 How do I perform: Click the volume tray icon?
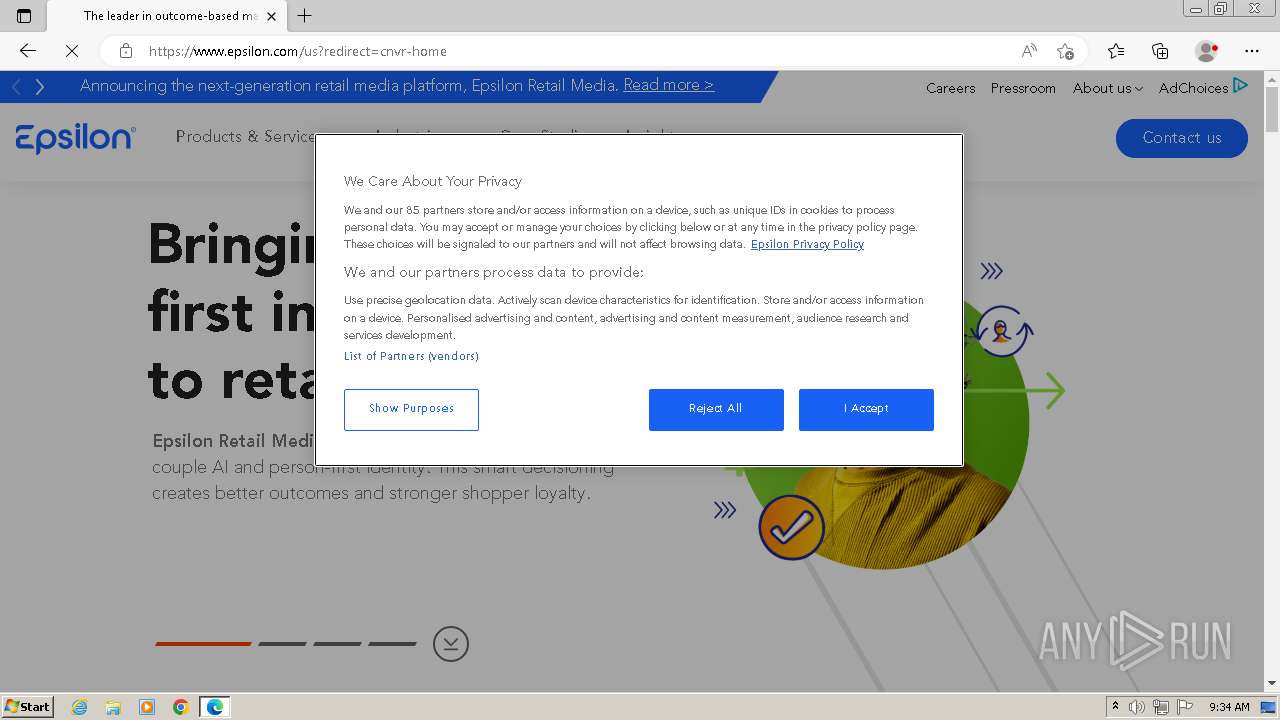tap(1137, 707)
